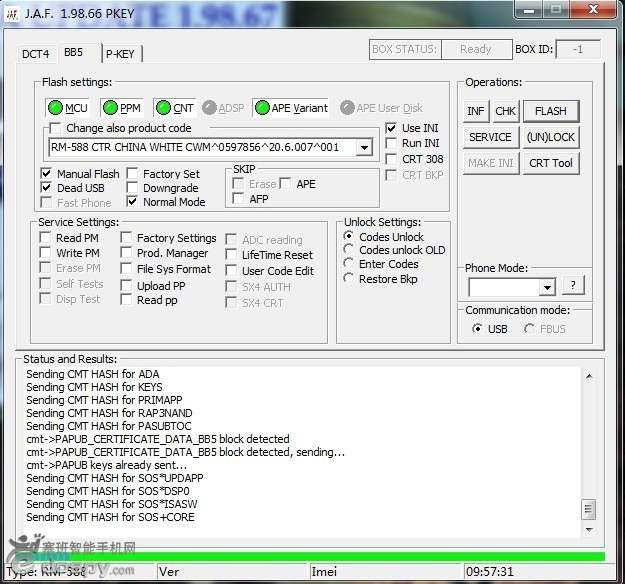Click the (UN)LOCK button
Screen dimensions: 625x584
[x=550, y=137]
